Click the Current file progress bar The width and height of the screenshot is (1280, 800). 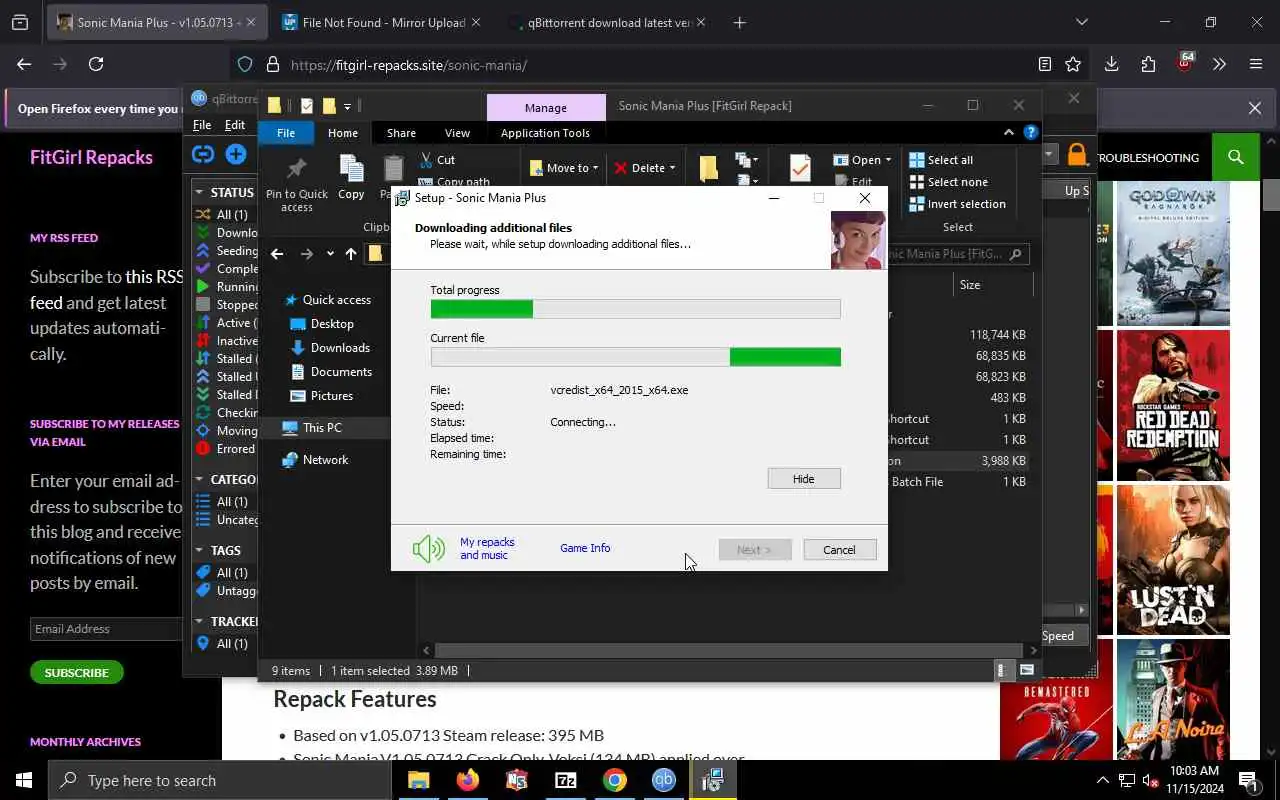pyautogui.click(x=635, y=357)
